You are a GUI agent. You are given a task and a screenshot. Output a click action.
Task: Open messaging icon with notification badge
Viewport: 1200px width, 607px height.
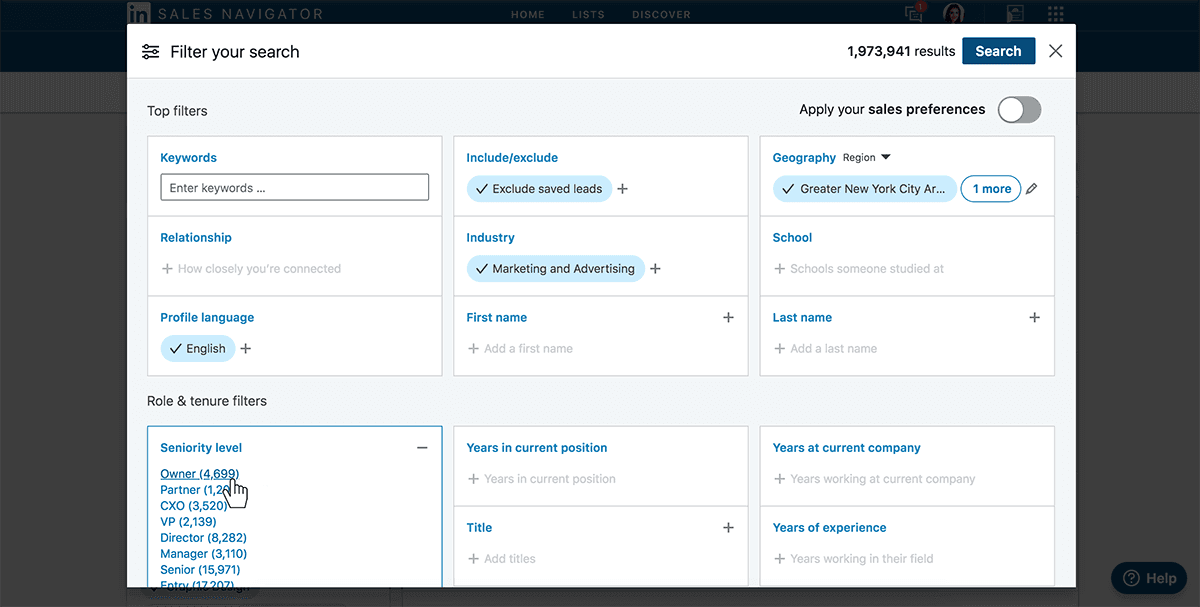click(x=913, y=13)
